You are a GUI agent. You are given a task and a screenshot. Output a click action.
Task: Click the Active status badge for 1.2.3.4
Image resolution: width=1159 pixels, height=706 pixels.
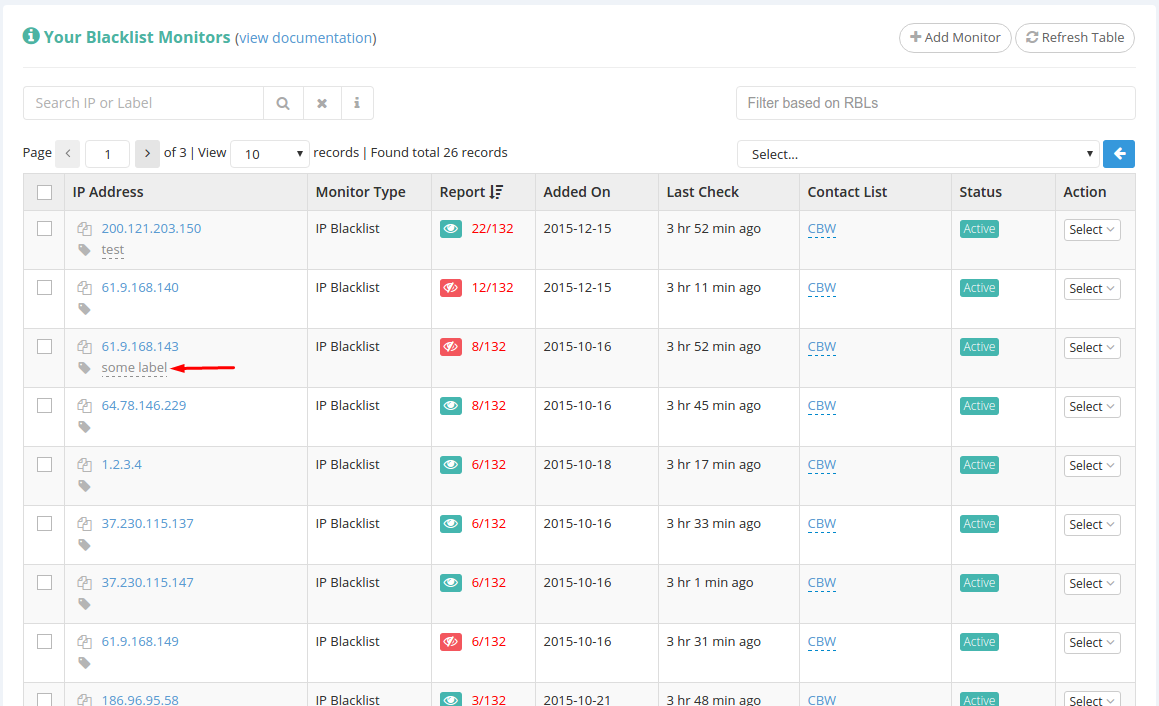click(x=979, y=465)
